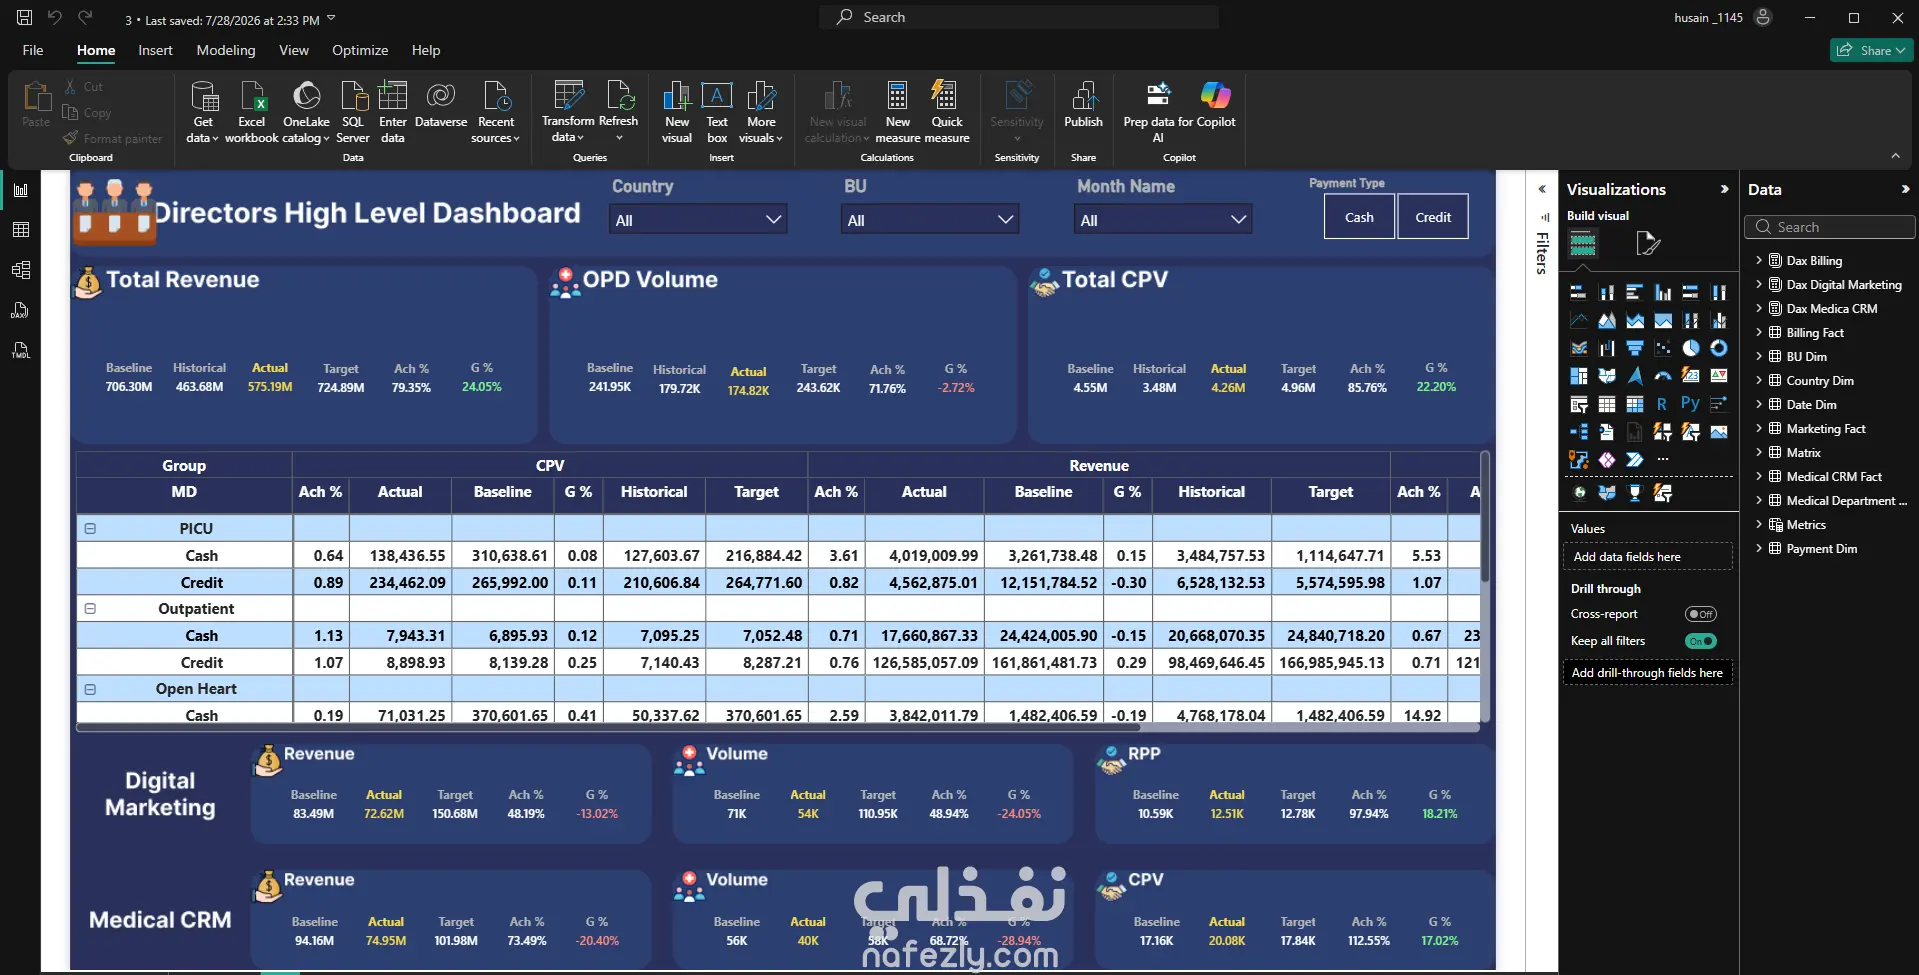Open the BU slicer dropdown
Viewport: 1919px width, 975px height.
(930, 220)
